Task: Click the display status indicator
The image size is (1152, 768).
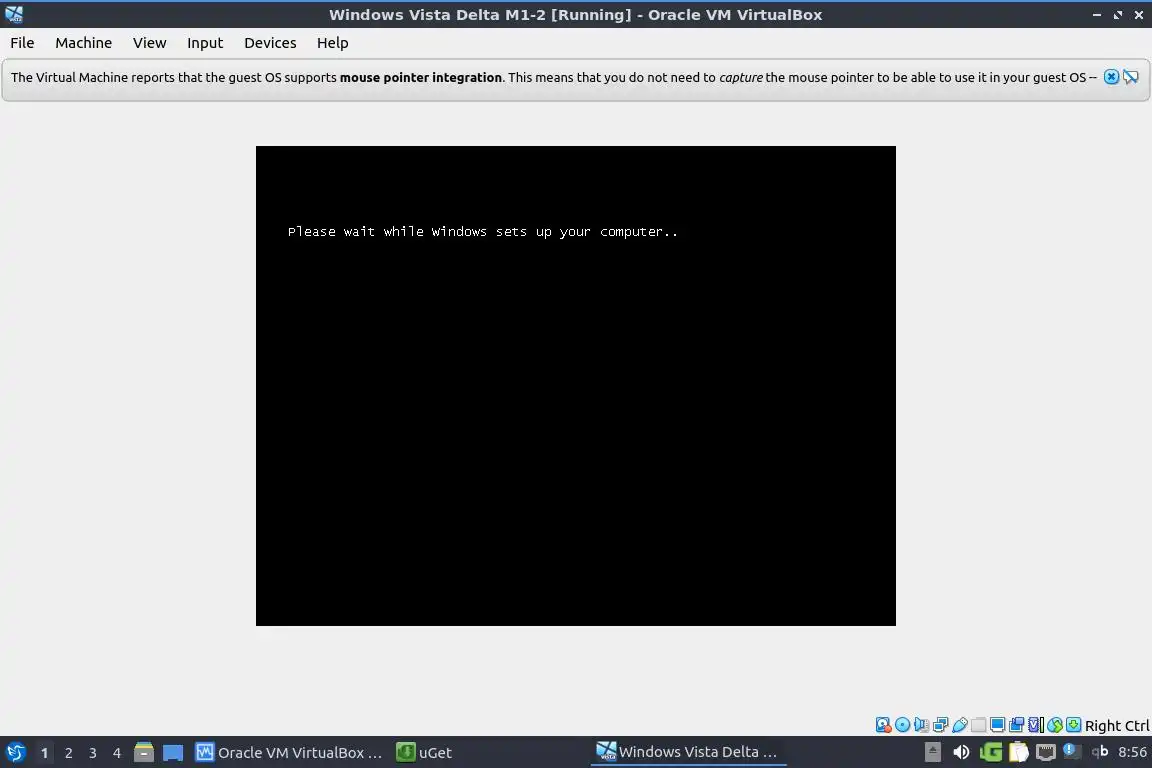Action: pos(998,725)
